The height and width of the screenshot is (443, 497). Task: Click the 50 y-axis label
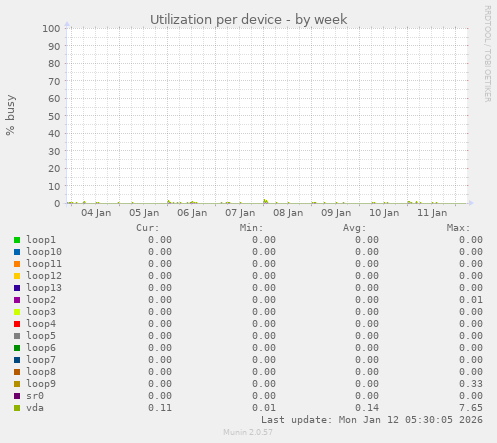(54, 116)
